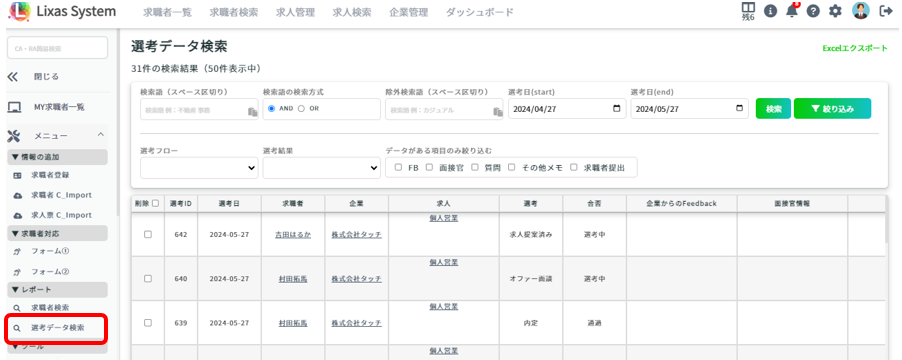This screenshot has height=360, width=902.
Task: Open calendar picker for 選考日(end)
Action: [739, 109]
